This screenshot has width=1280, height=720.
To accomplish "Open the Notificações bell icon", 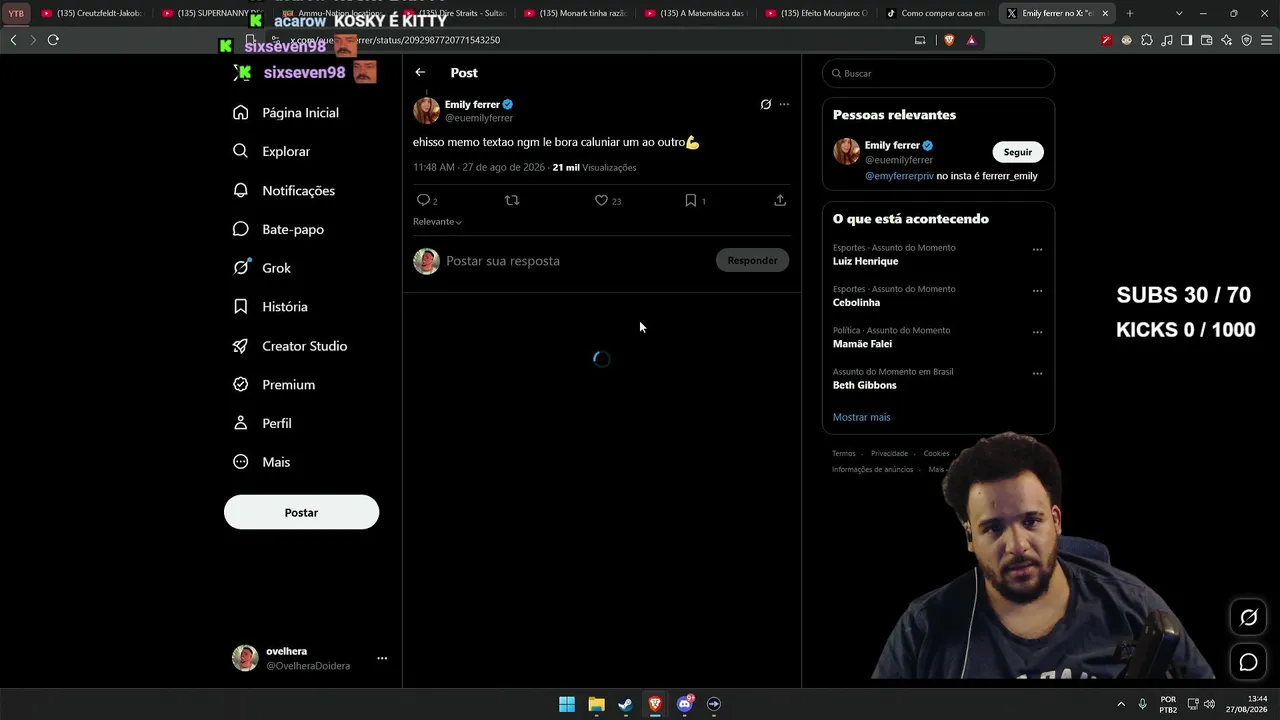I will point(240,190).
